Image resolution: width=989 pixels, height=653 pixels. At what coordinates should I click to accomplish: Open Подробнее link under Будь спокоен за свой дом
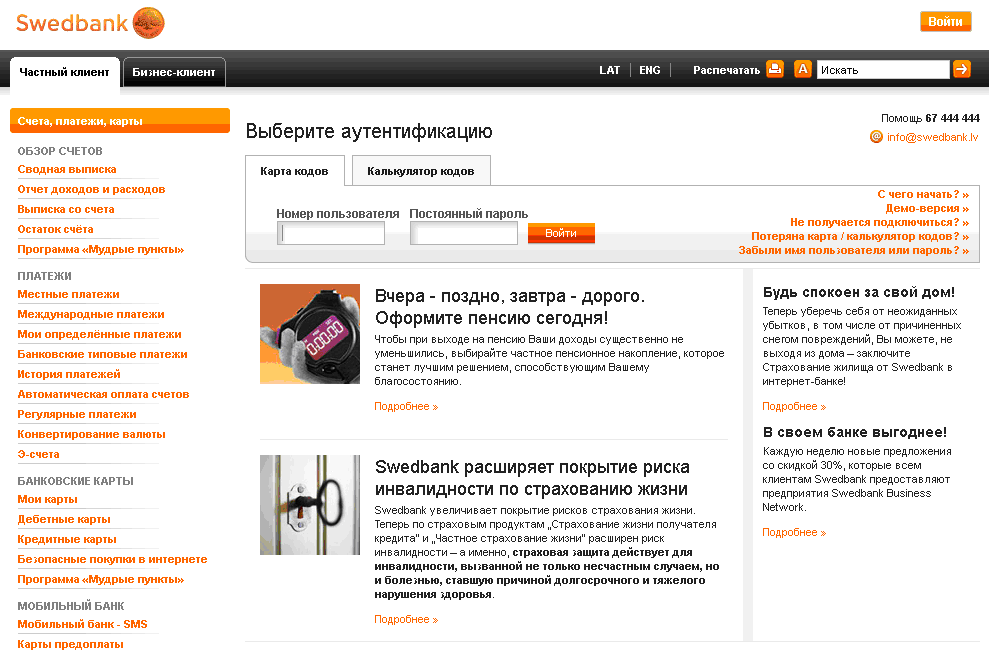(794, 406)
